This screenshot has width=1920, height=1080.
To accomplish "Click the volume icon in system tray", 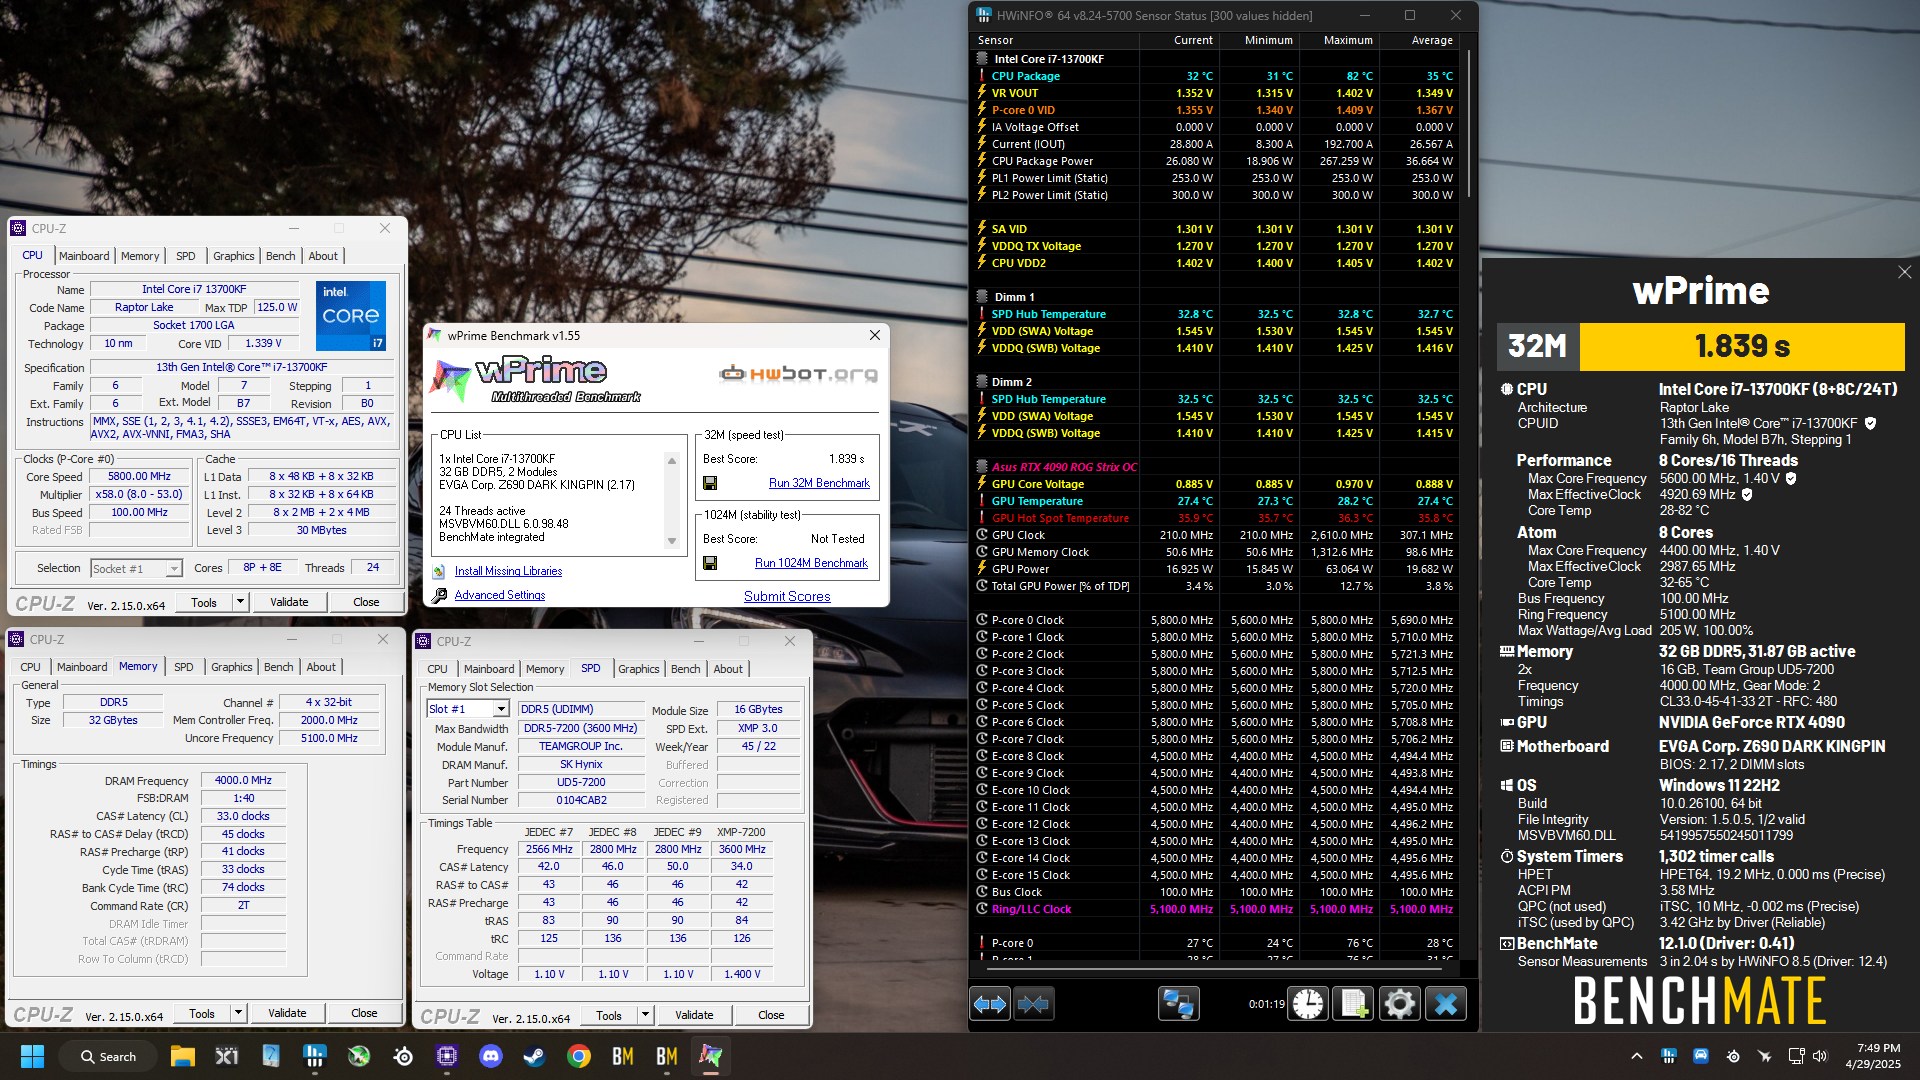I will (1820, 1056).
